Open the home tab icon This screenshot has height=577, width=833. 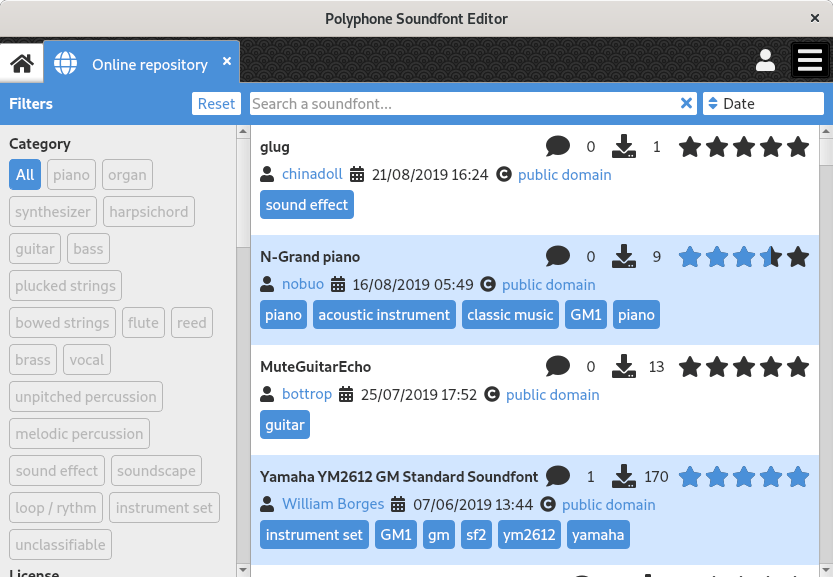tap(21, 61)
